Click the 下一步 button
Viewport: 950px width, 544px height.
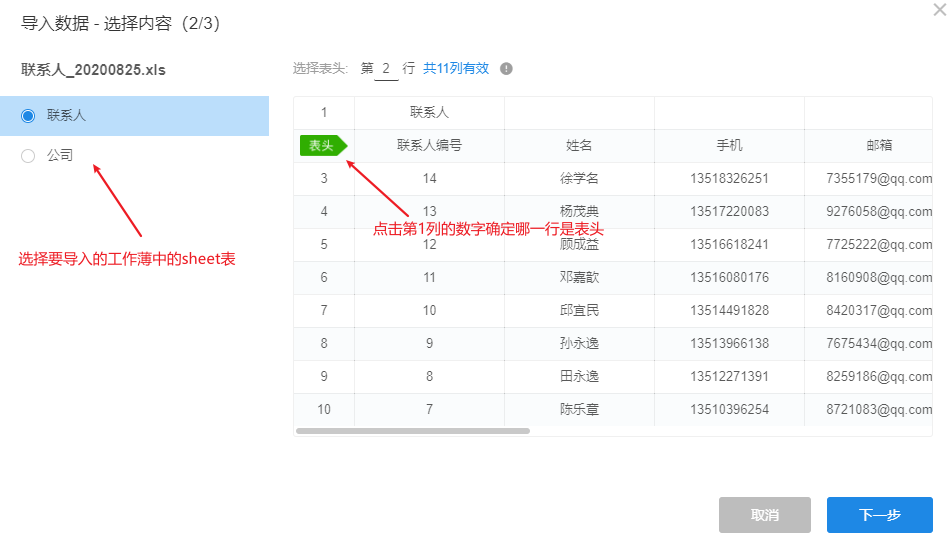click(x=879, y=515)
